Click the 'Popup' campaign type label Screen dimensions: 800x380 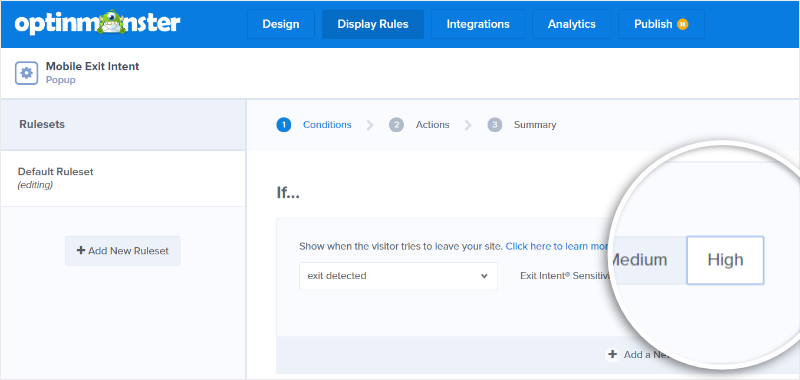tap(61, 80)
